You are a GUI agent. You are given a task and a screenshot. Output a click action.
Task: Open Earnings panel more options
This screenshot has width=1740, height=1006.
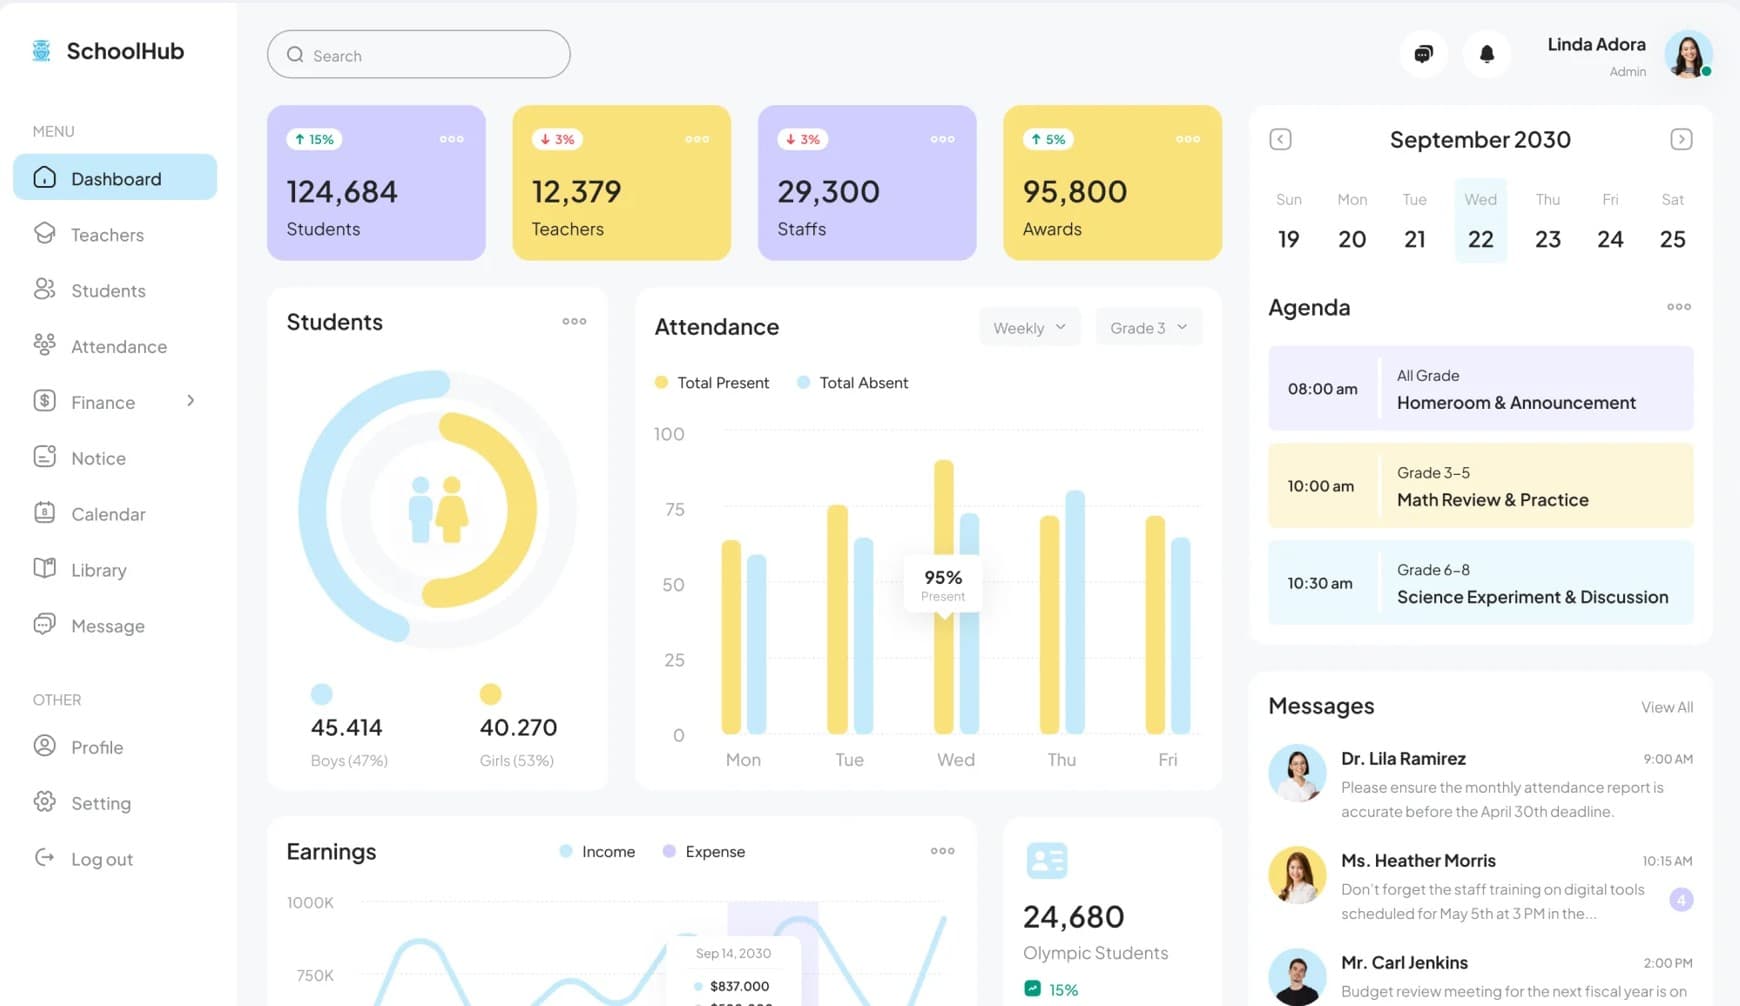(x=942, y=851)
